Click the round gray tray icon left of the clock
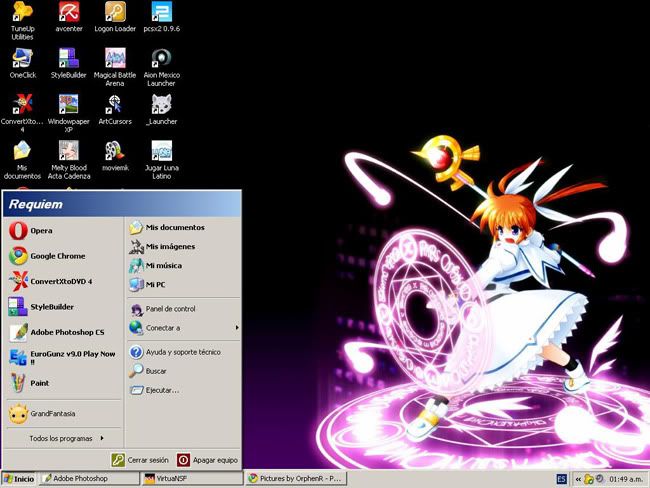The width and height of the screenshot is (650, 488). [599, 479]
